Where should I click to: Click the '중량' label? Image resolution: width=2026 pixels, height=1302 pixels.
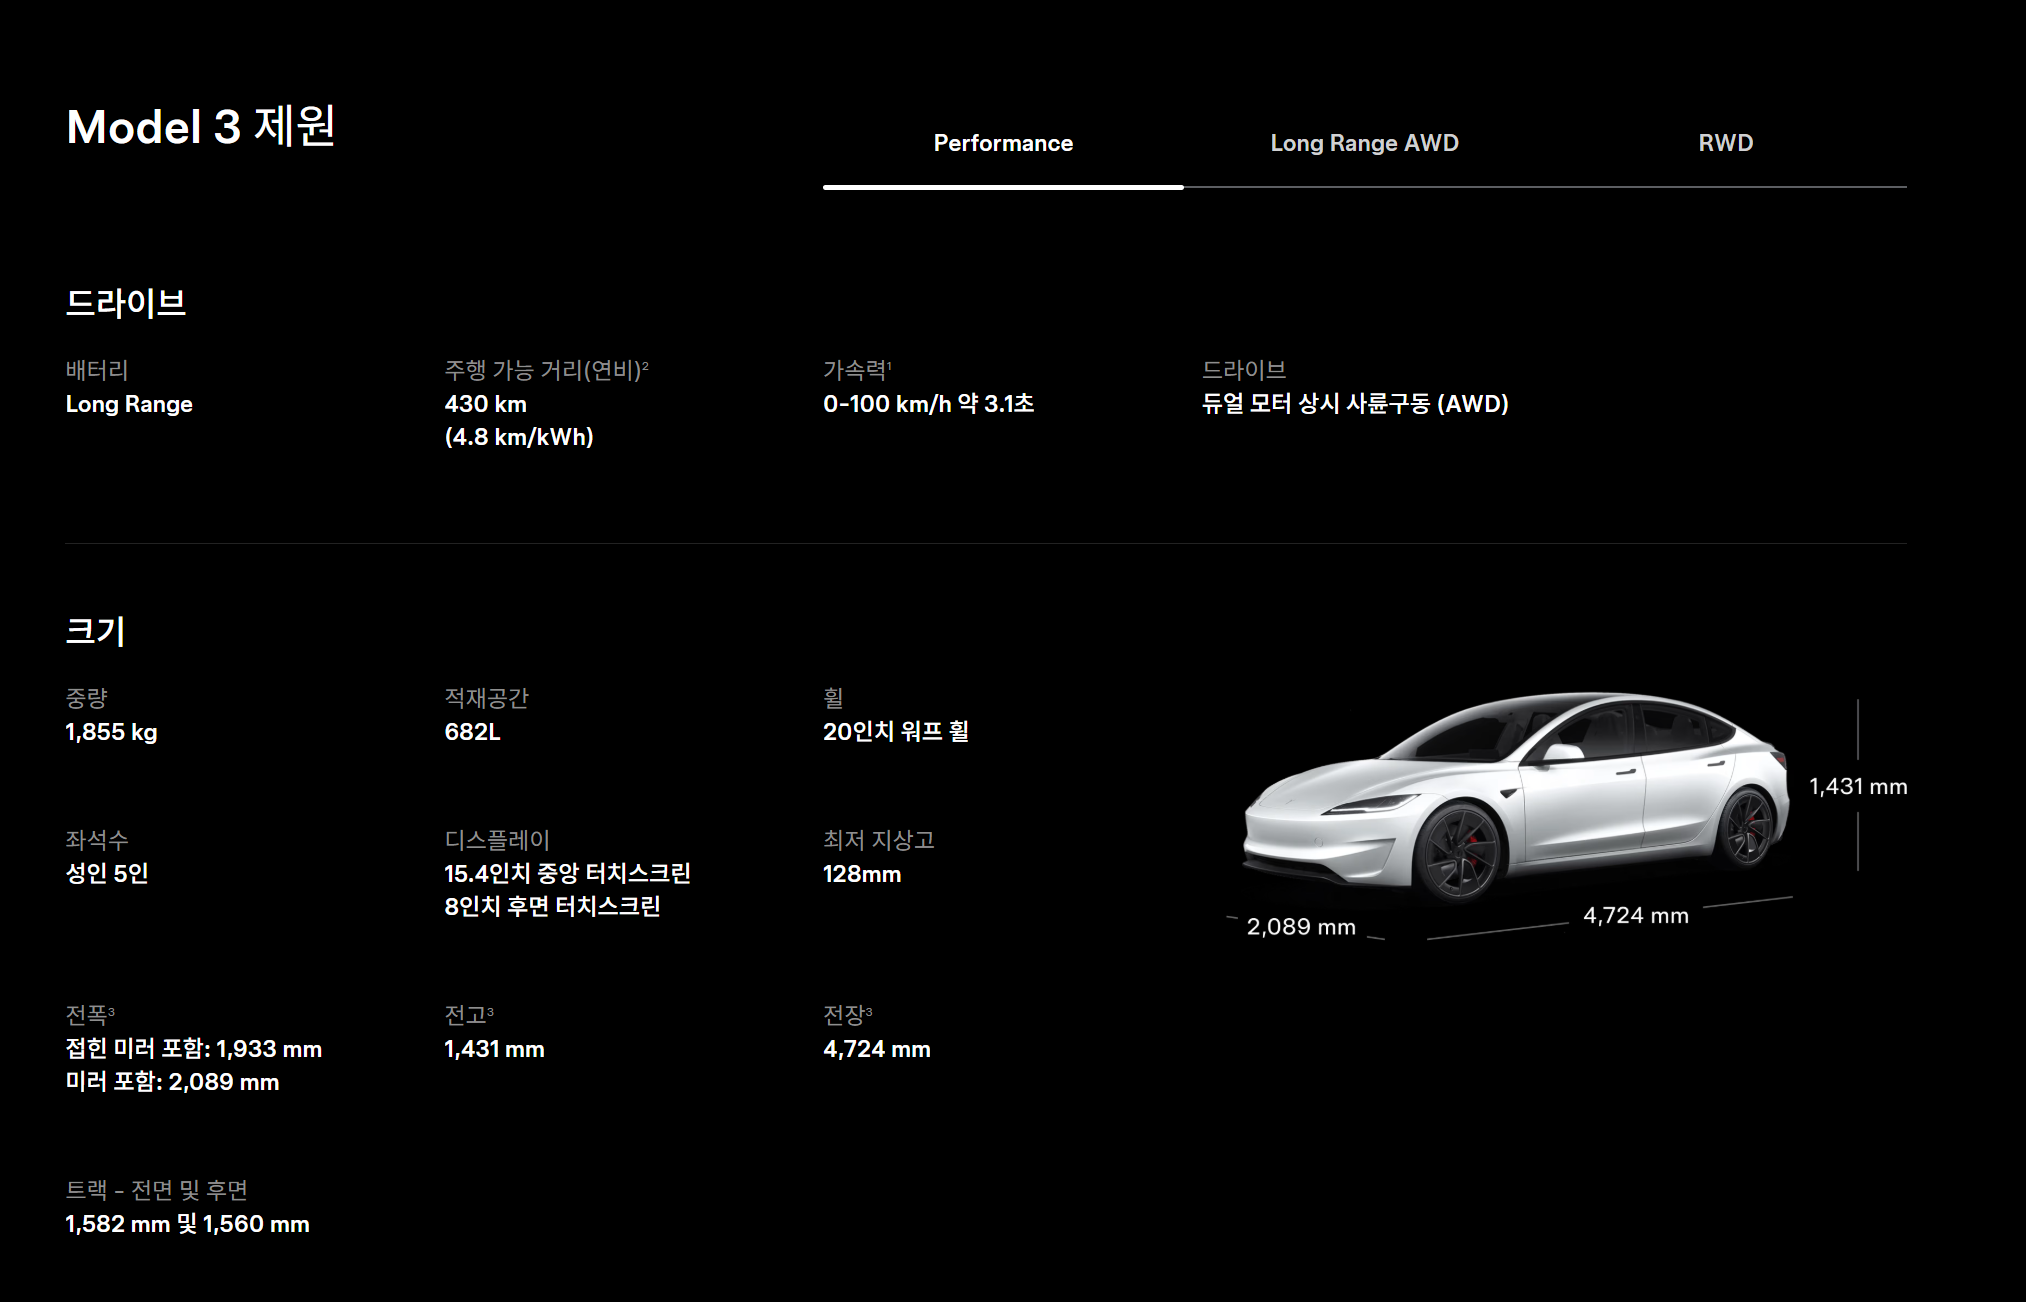coord(86,698)
